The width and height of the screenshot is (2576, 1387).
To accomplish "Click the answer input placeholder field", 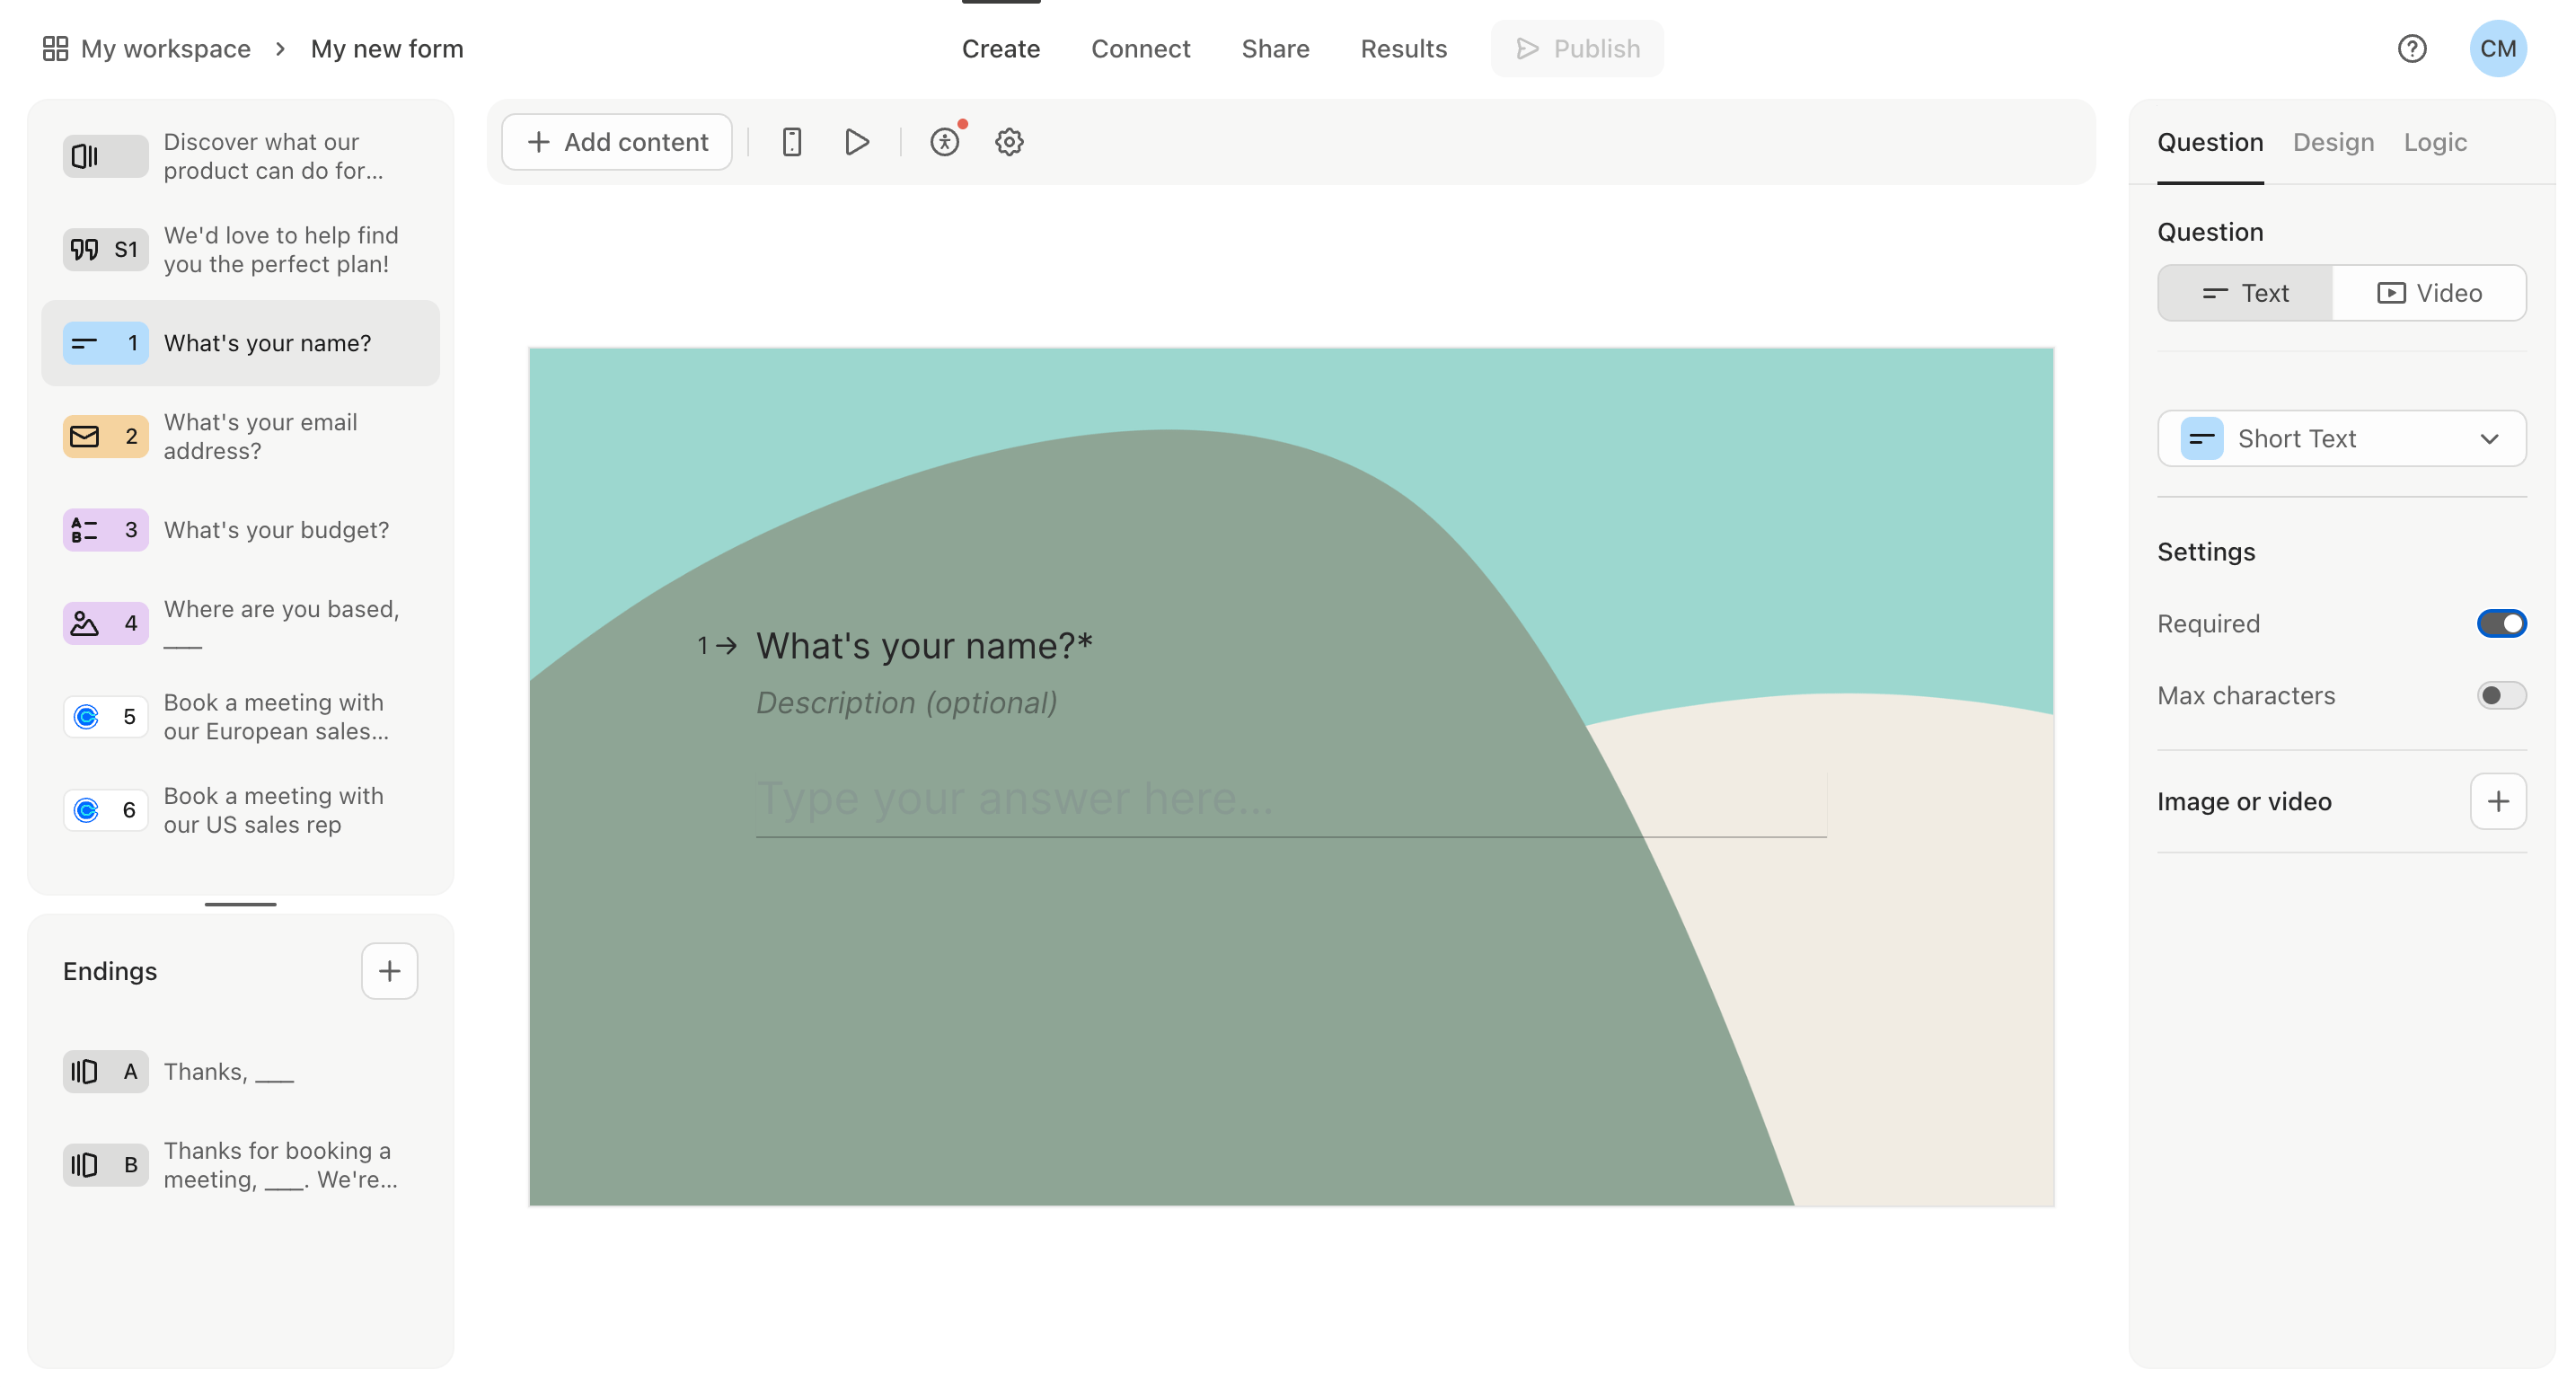I will click(1290, 799).
